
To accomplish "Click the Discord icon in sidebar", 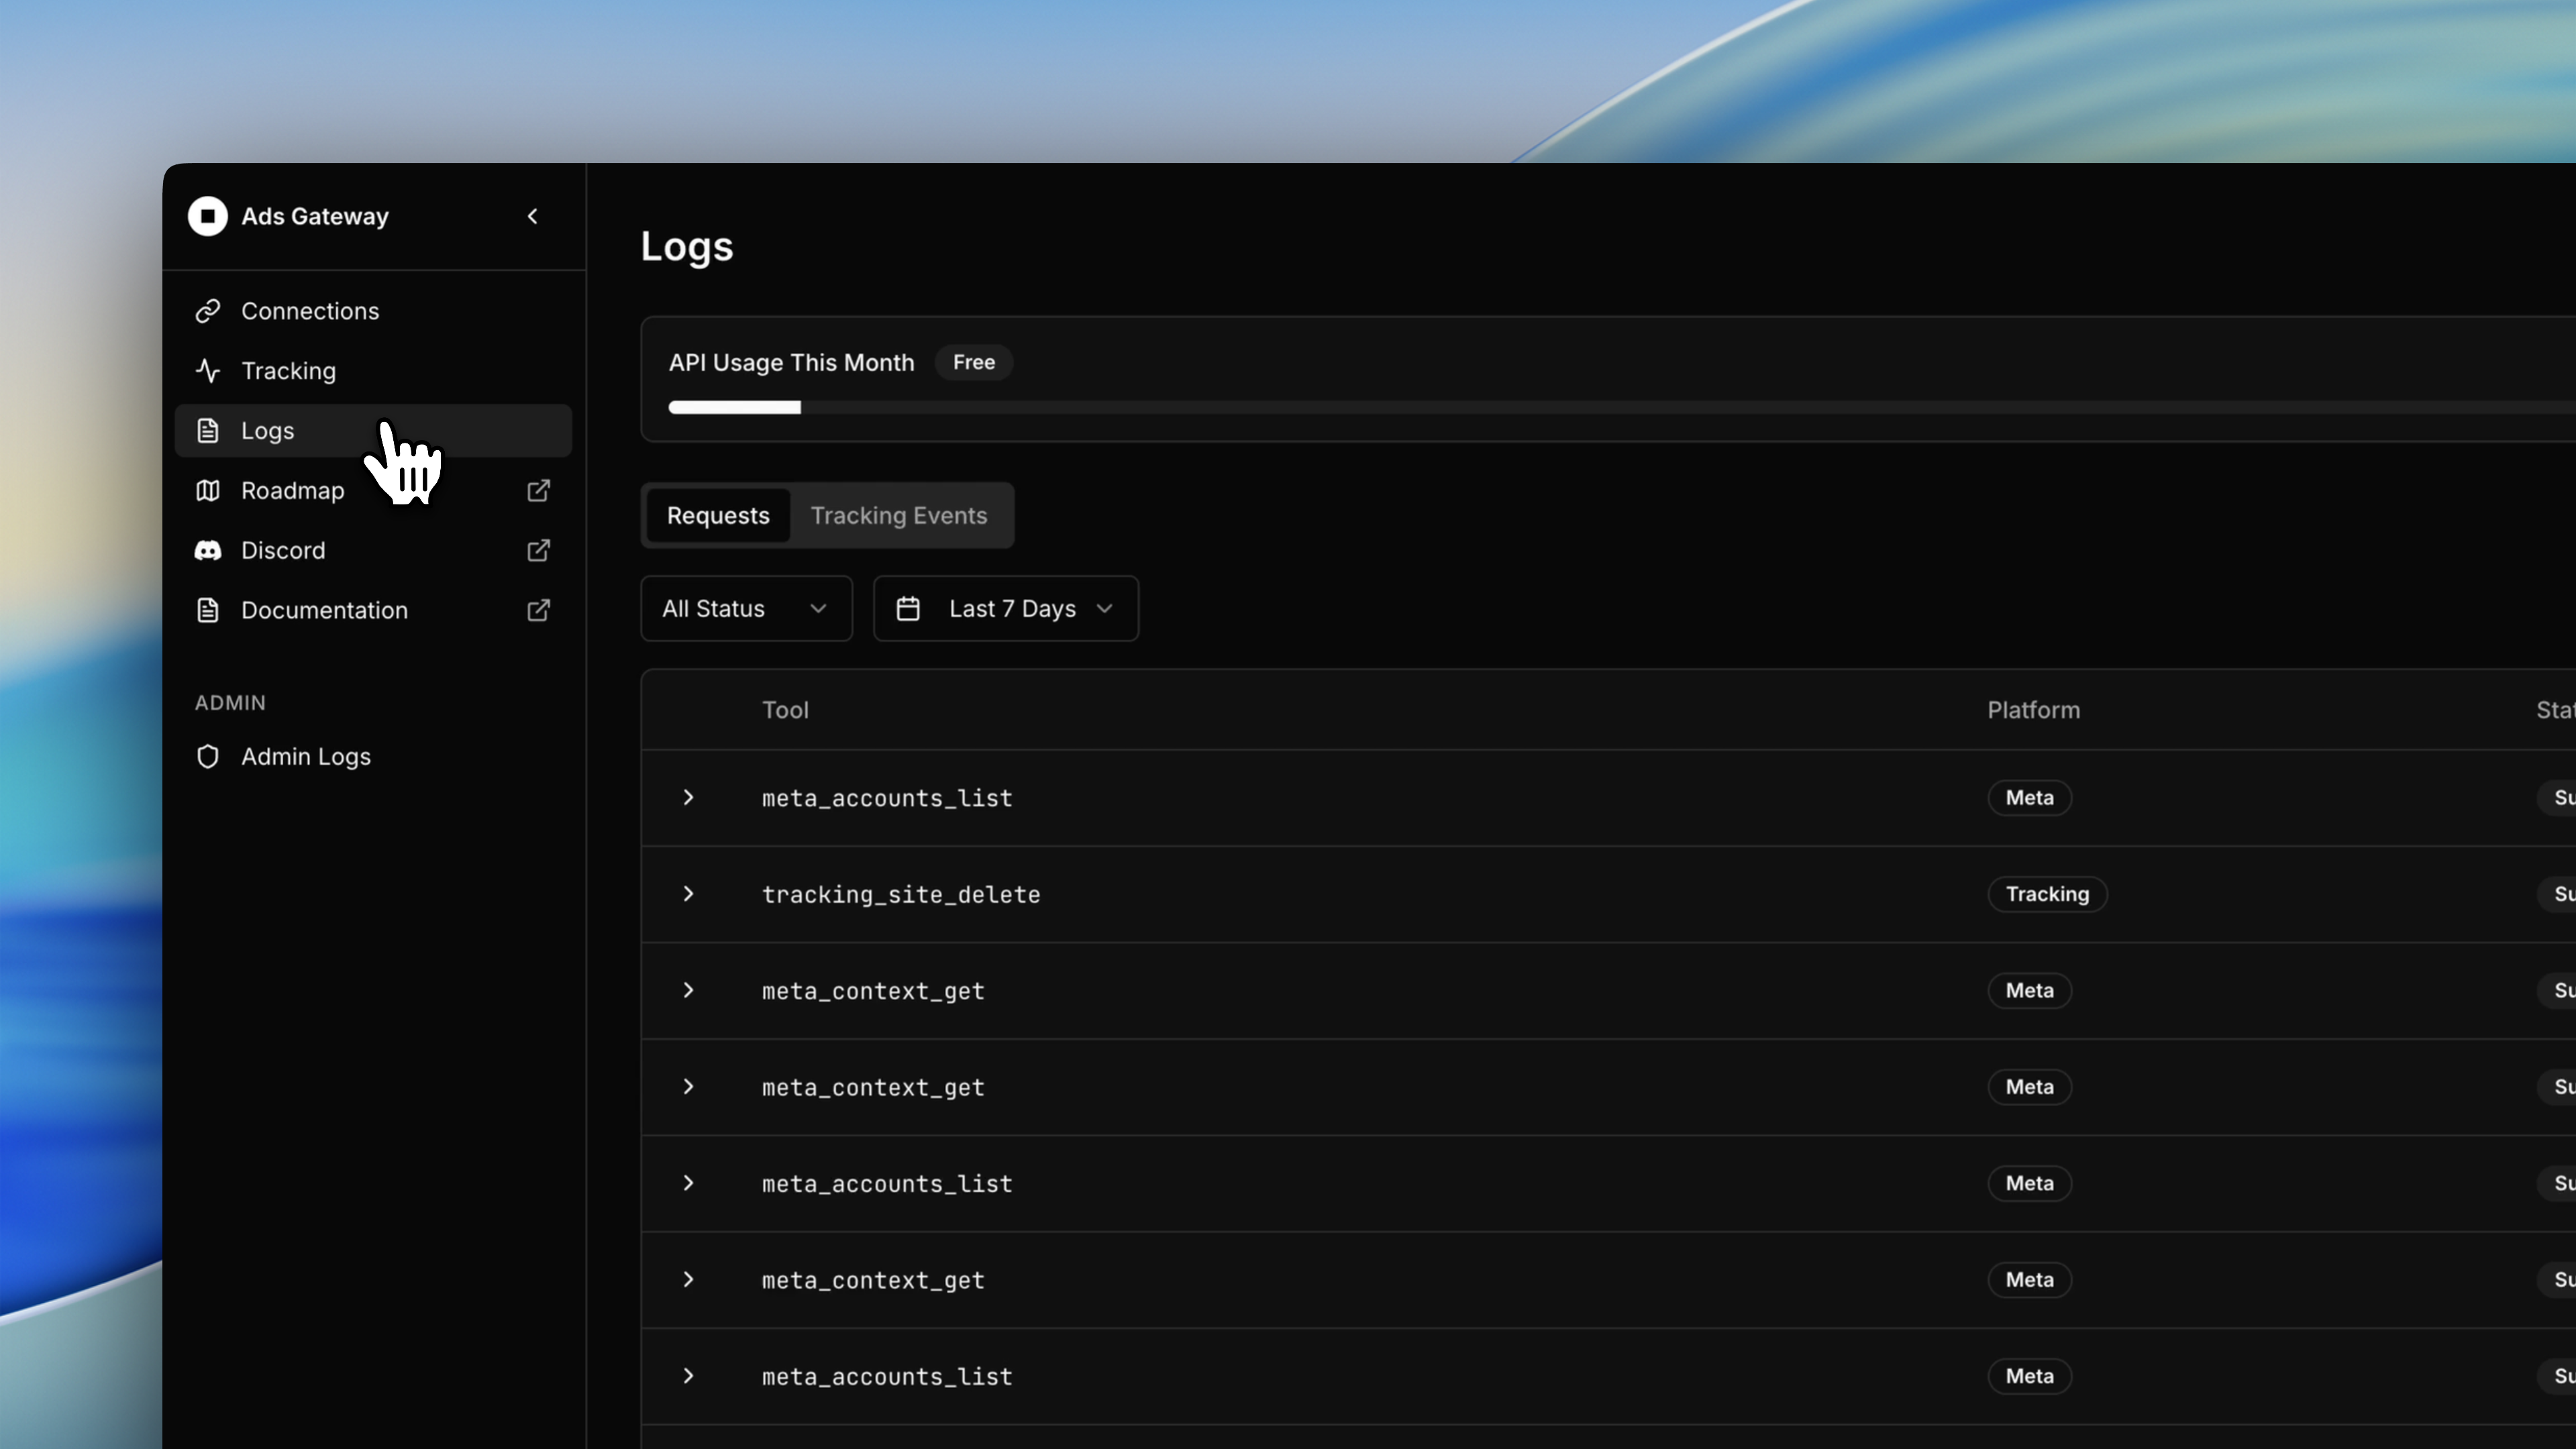I will (207, 550).
